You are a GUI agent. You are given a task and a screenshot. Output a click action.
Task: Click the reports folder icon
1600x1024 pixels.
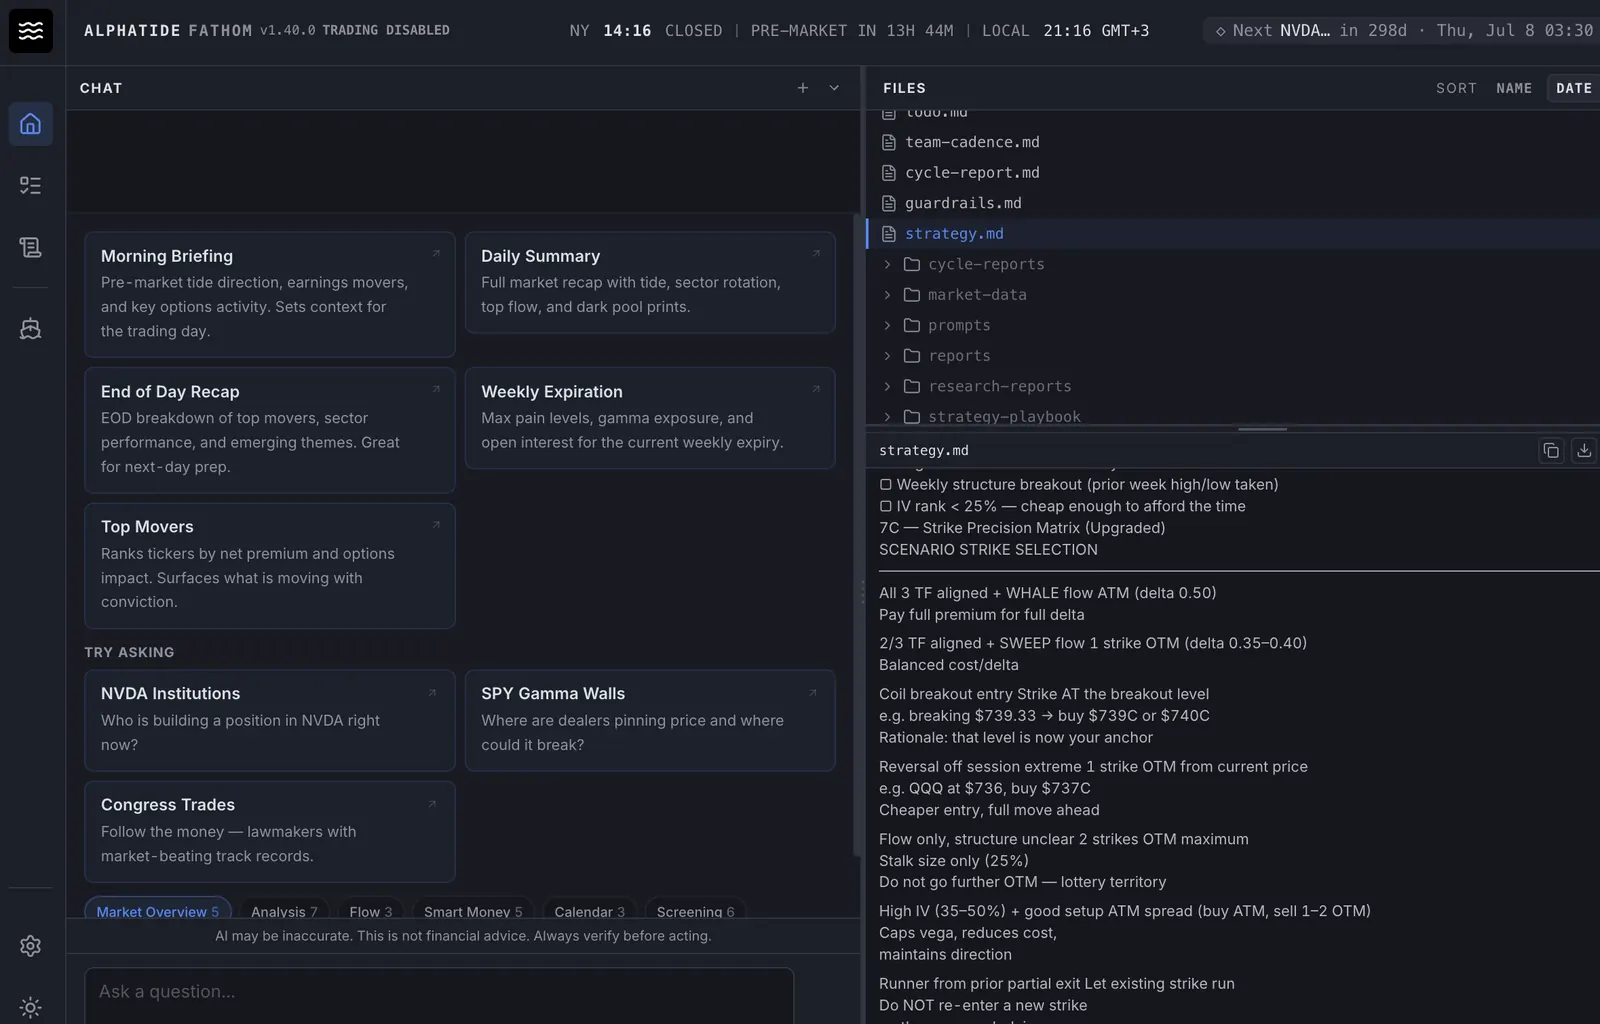[912, 356]
